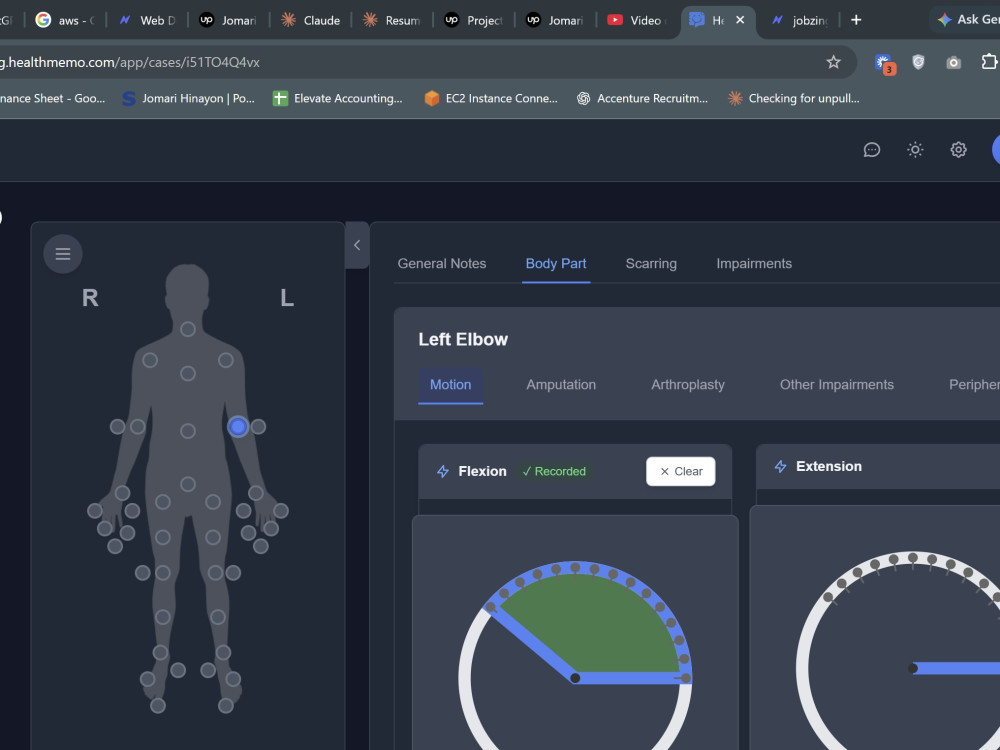
Task: Select the Body Part tab
Action: click(555, 263)
